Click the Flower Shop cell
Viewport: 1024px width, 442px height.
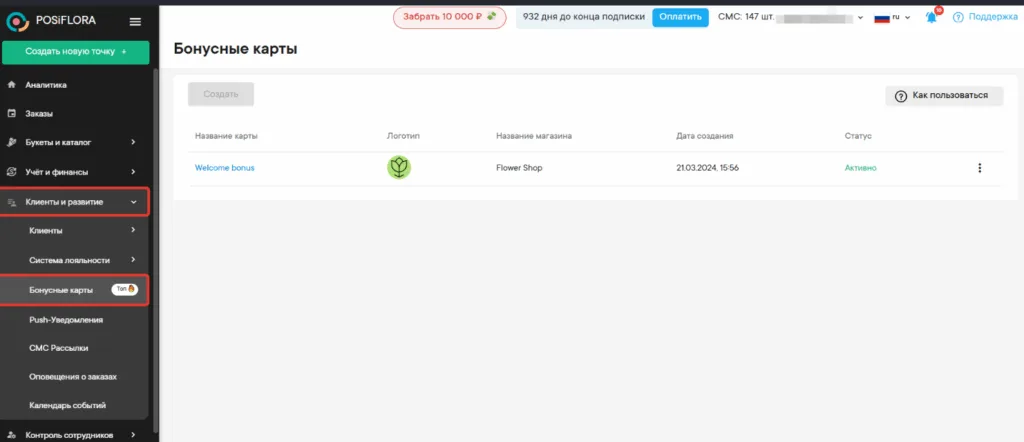(519, 168)
